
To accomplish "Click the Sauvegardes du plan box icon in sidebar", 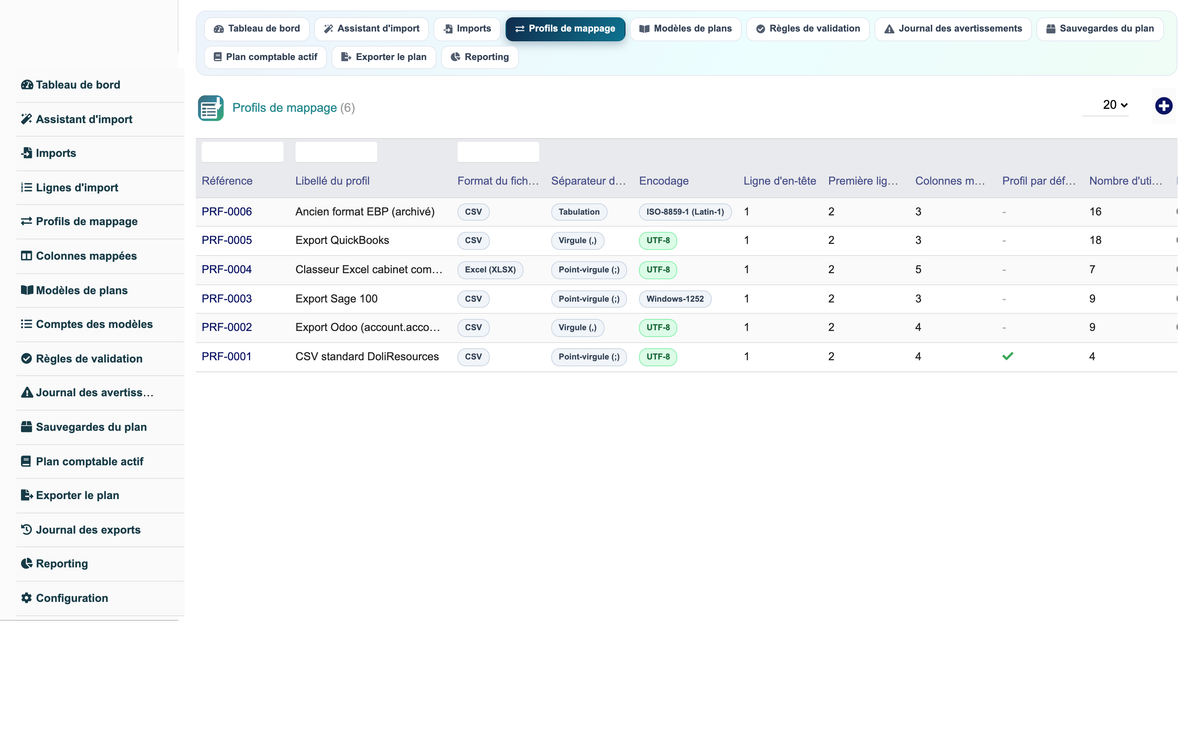I will 27,427.
